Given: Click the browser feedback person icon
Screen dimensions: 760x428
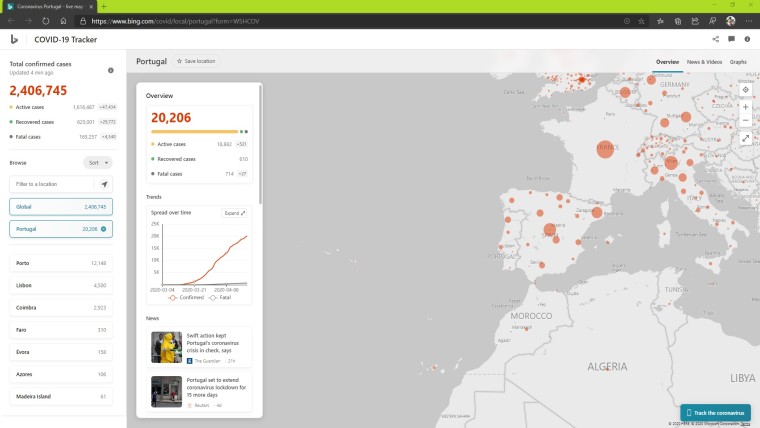Looking at the screenshot, I should [x=712, y=21].
